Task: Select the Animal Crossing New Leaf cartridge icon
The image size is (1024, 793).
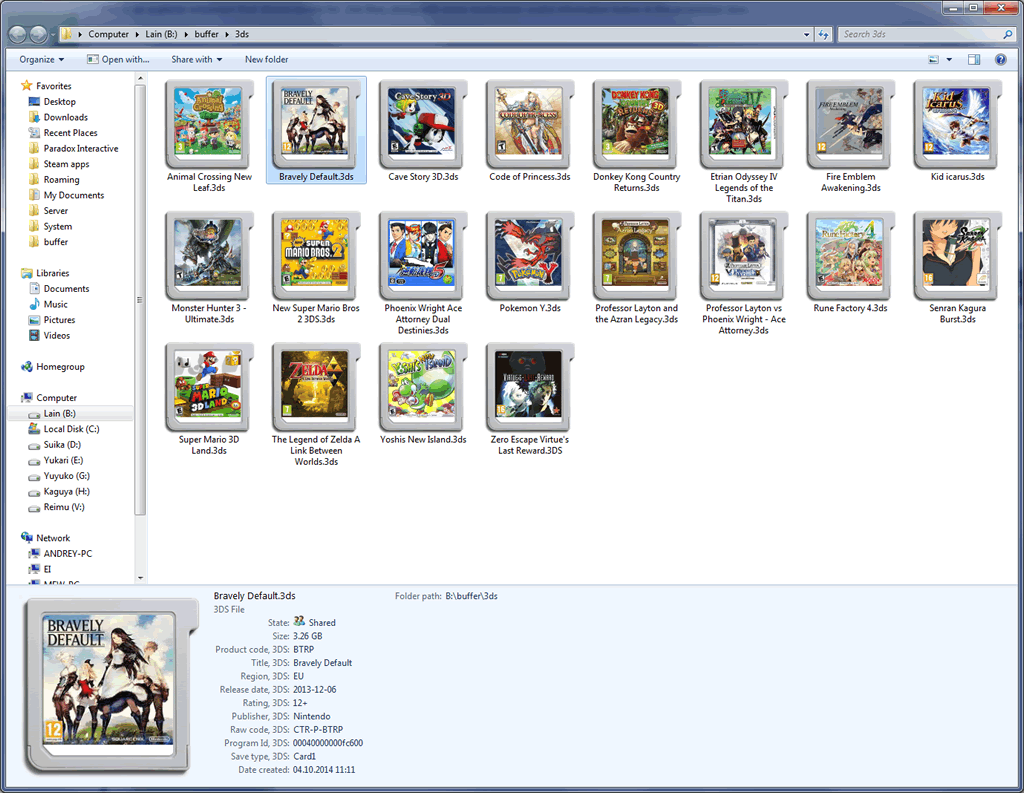Action: (x=209, y=124)
